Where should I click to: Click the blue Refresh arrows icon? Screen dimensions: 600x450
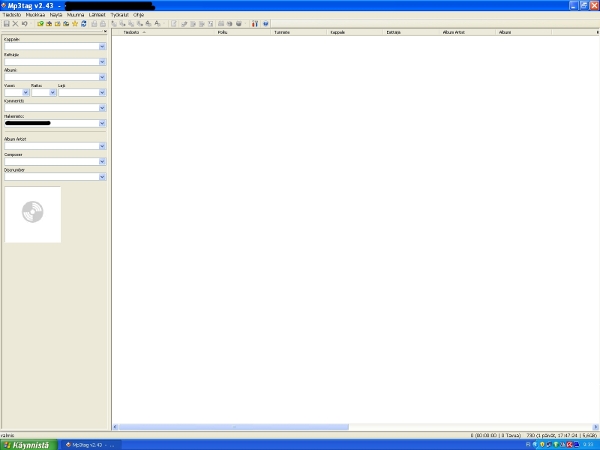[84, 24]
